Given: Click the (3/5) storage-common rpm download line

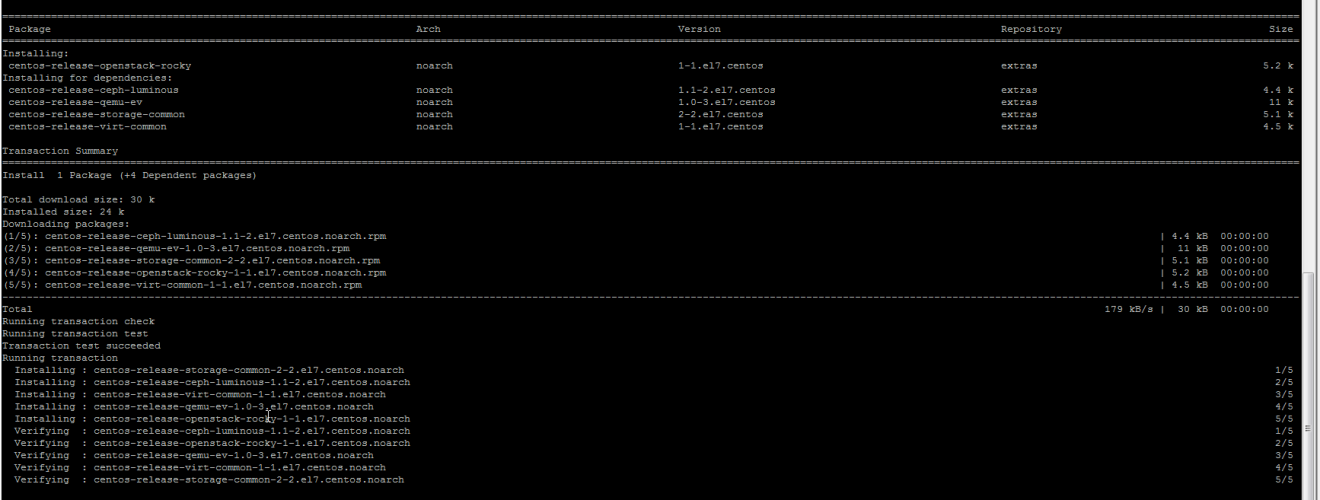Looking at the screenshot, I should click(x=635, y=260).
